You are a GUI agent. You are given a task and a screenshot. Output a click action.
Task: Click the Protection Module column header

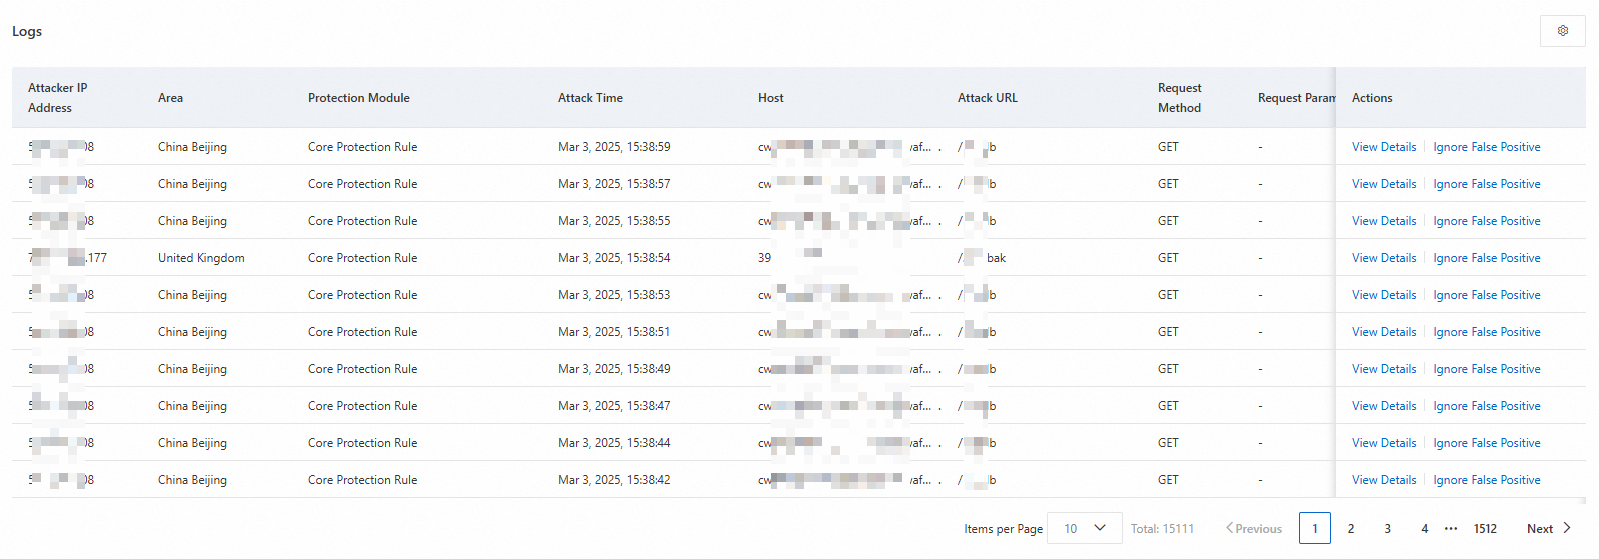(359, 98)
